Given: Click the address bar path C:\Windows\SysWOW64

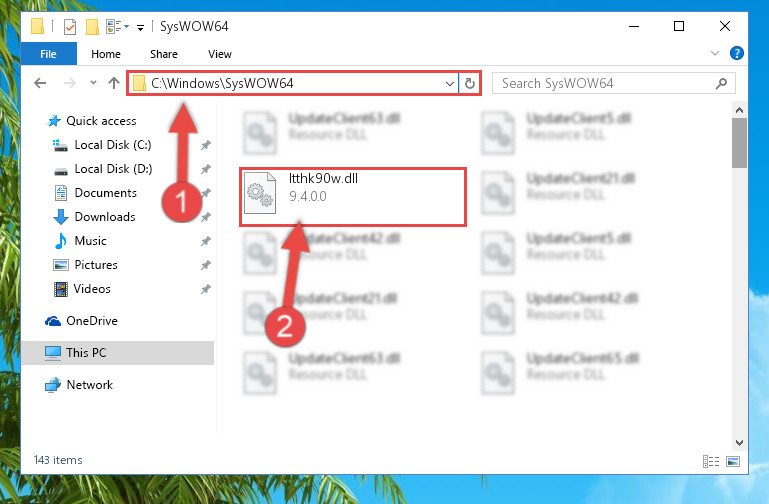Looking at the screenshot, I should pyautogui.click(x=222, y=83).
